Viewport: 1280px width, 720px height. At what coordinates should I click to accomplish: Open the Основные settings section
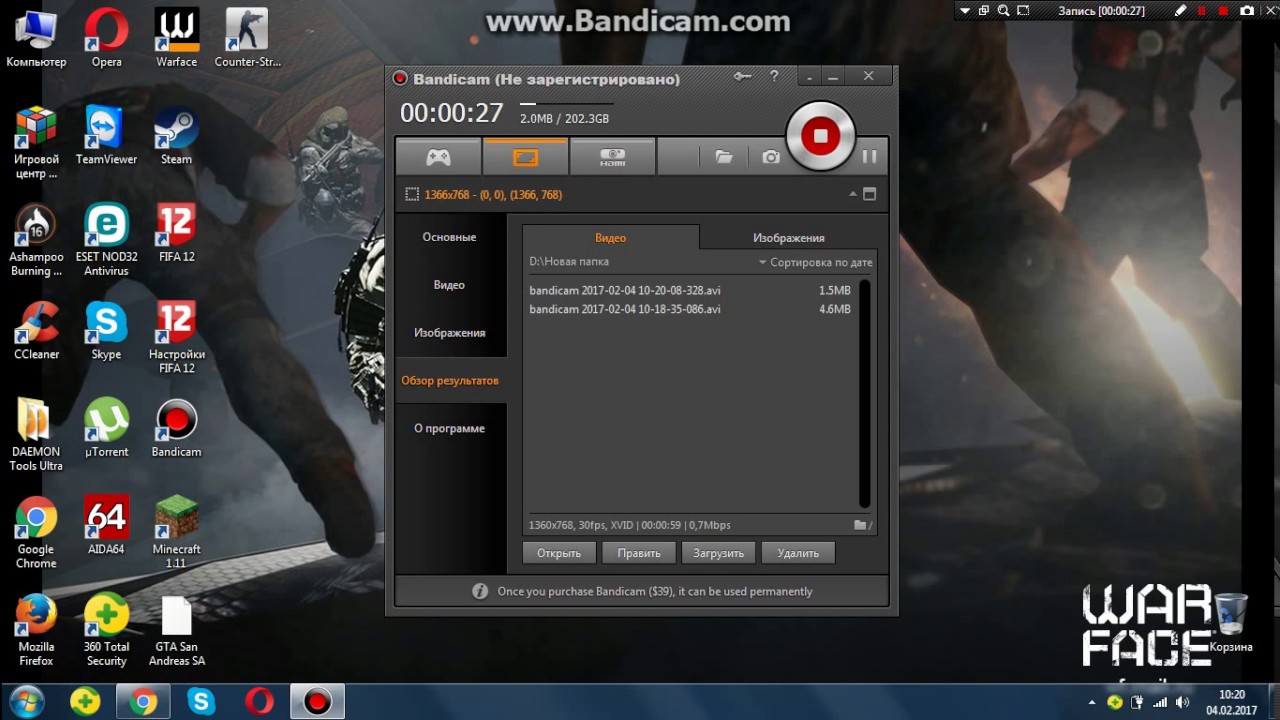coord(449,237)
